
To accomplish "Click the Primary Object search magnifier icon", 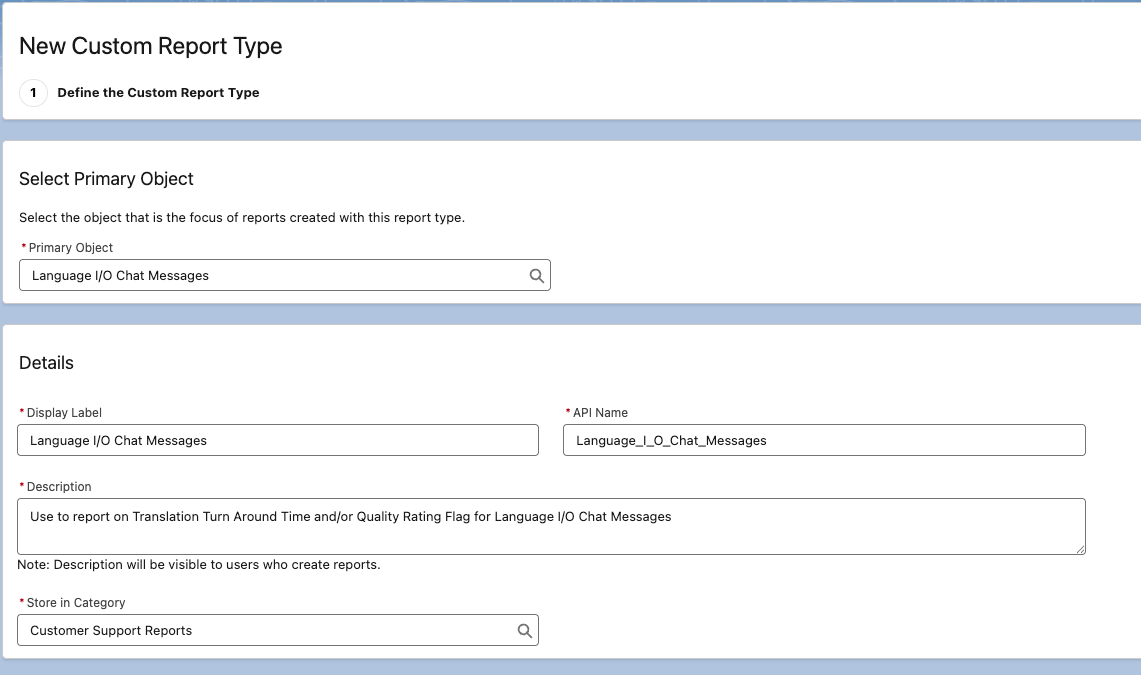I will tap(536, 276).
